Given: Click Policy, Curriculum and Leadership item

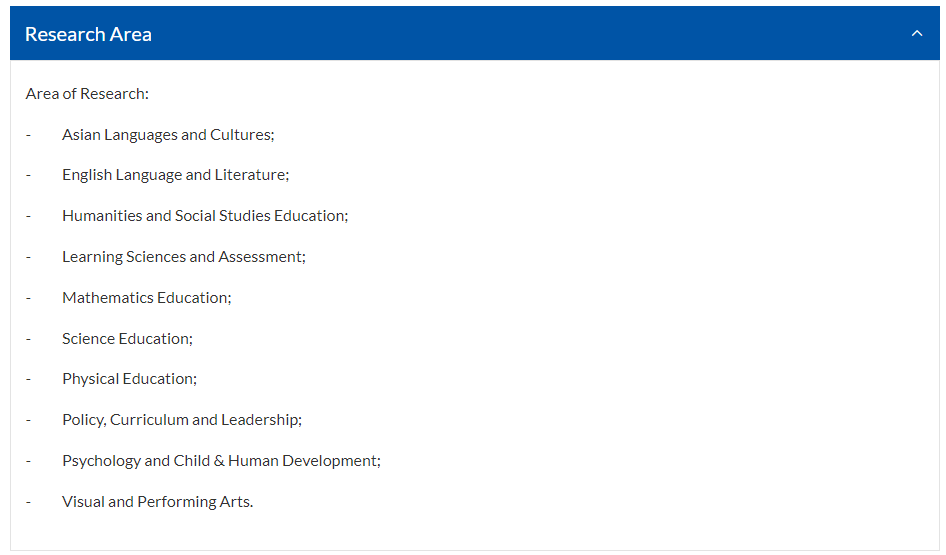Looking at the screenshot, I should tap(182, 420).
